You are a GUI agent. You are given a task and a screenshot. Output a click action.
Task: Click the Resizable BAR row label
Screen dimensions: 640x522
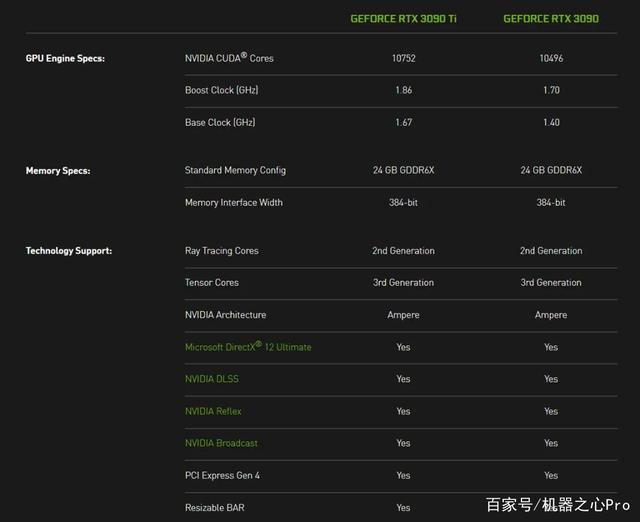(x=215, y=507)
